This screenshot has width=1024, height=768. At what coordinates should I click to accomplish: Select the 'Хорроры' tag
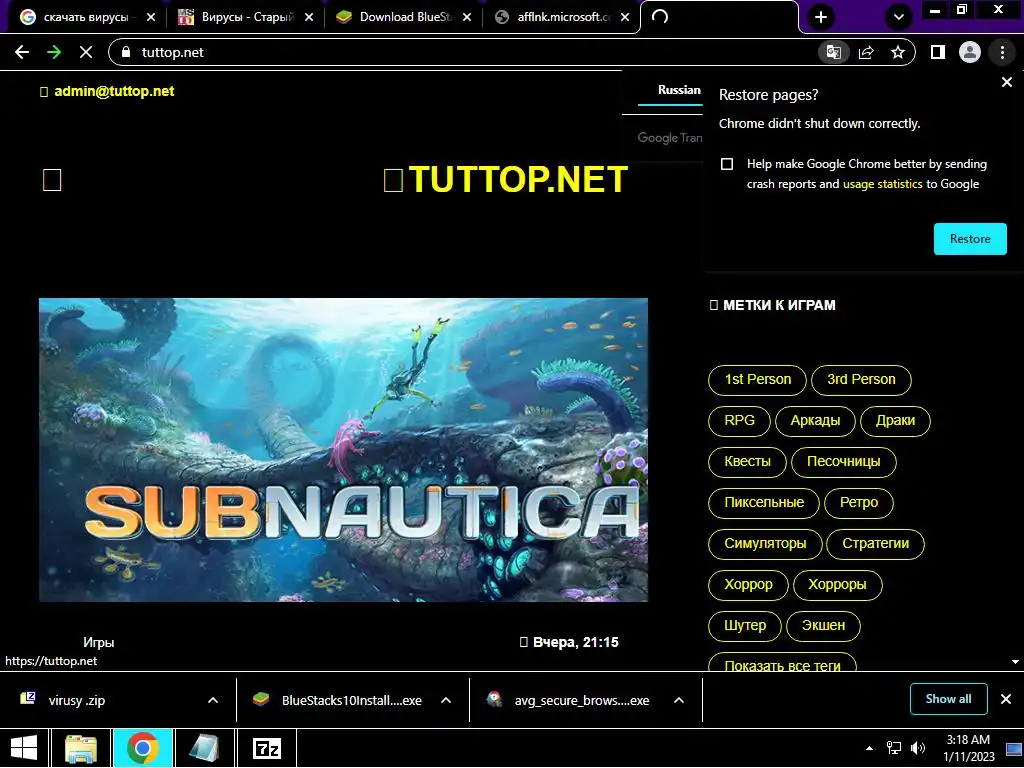tap(838, 585)
